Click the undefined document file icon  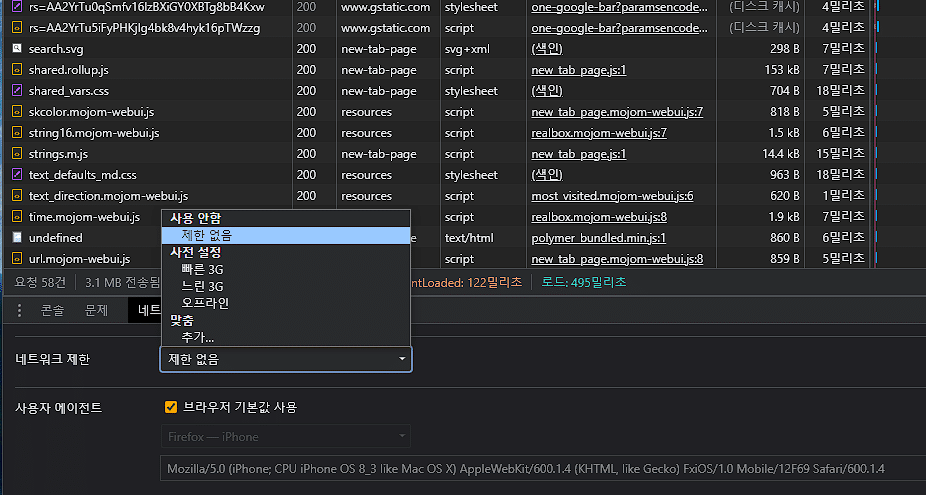pyautogui.click(x=17, y=238)
